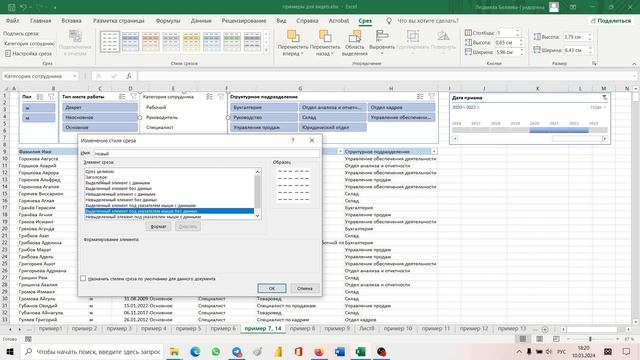The image size is (640, 360).
Task: Open the пример 8 sheet tab
Action: pyautogui.click(x=302, y=329)
